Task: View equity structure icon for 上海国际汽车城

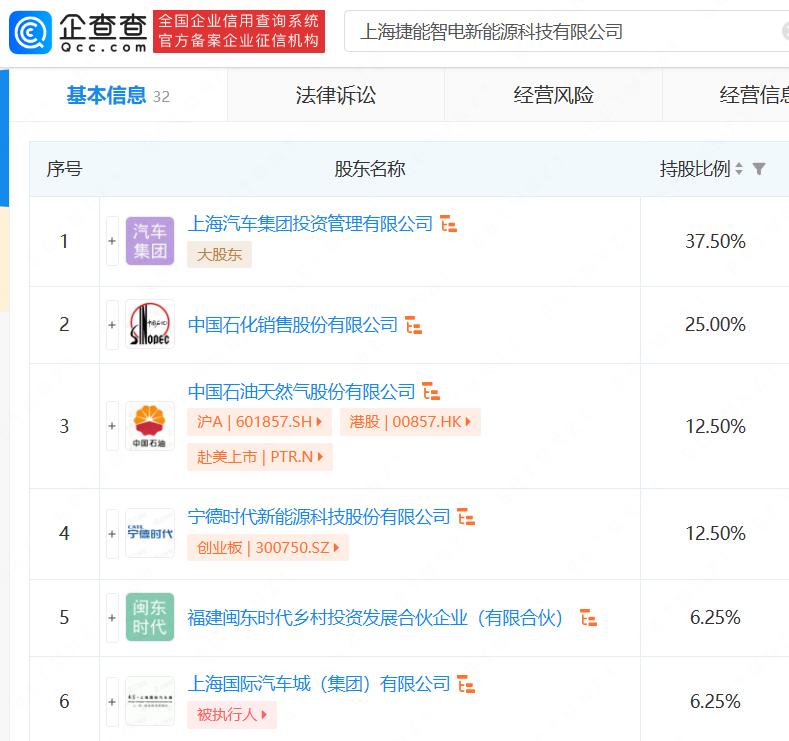Action: point(466,685)
